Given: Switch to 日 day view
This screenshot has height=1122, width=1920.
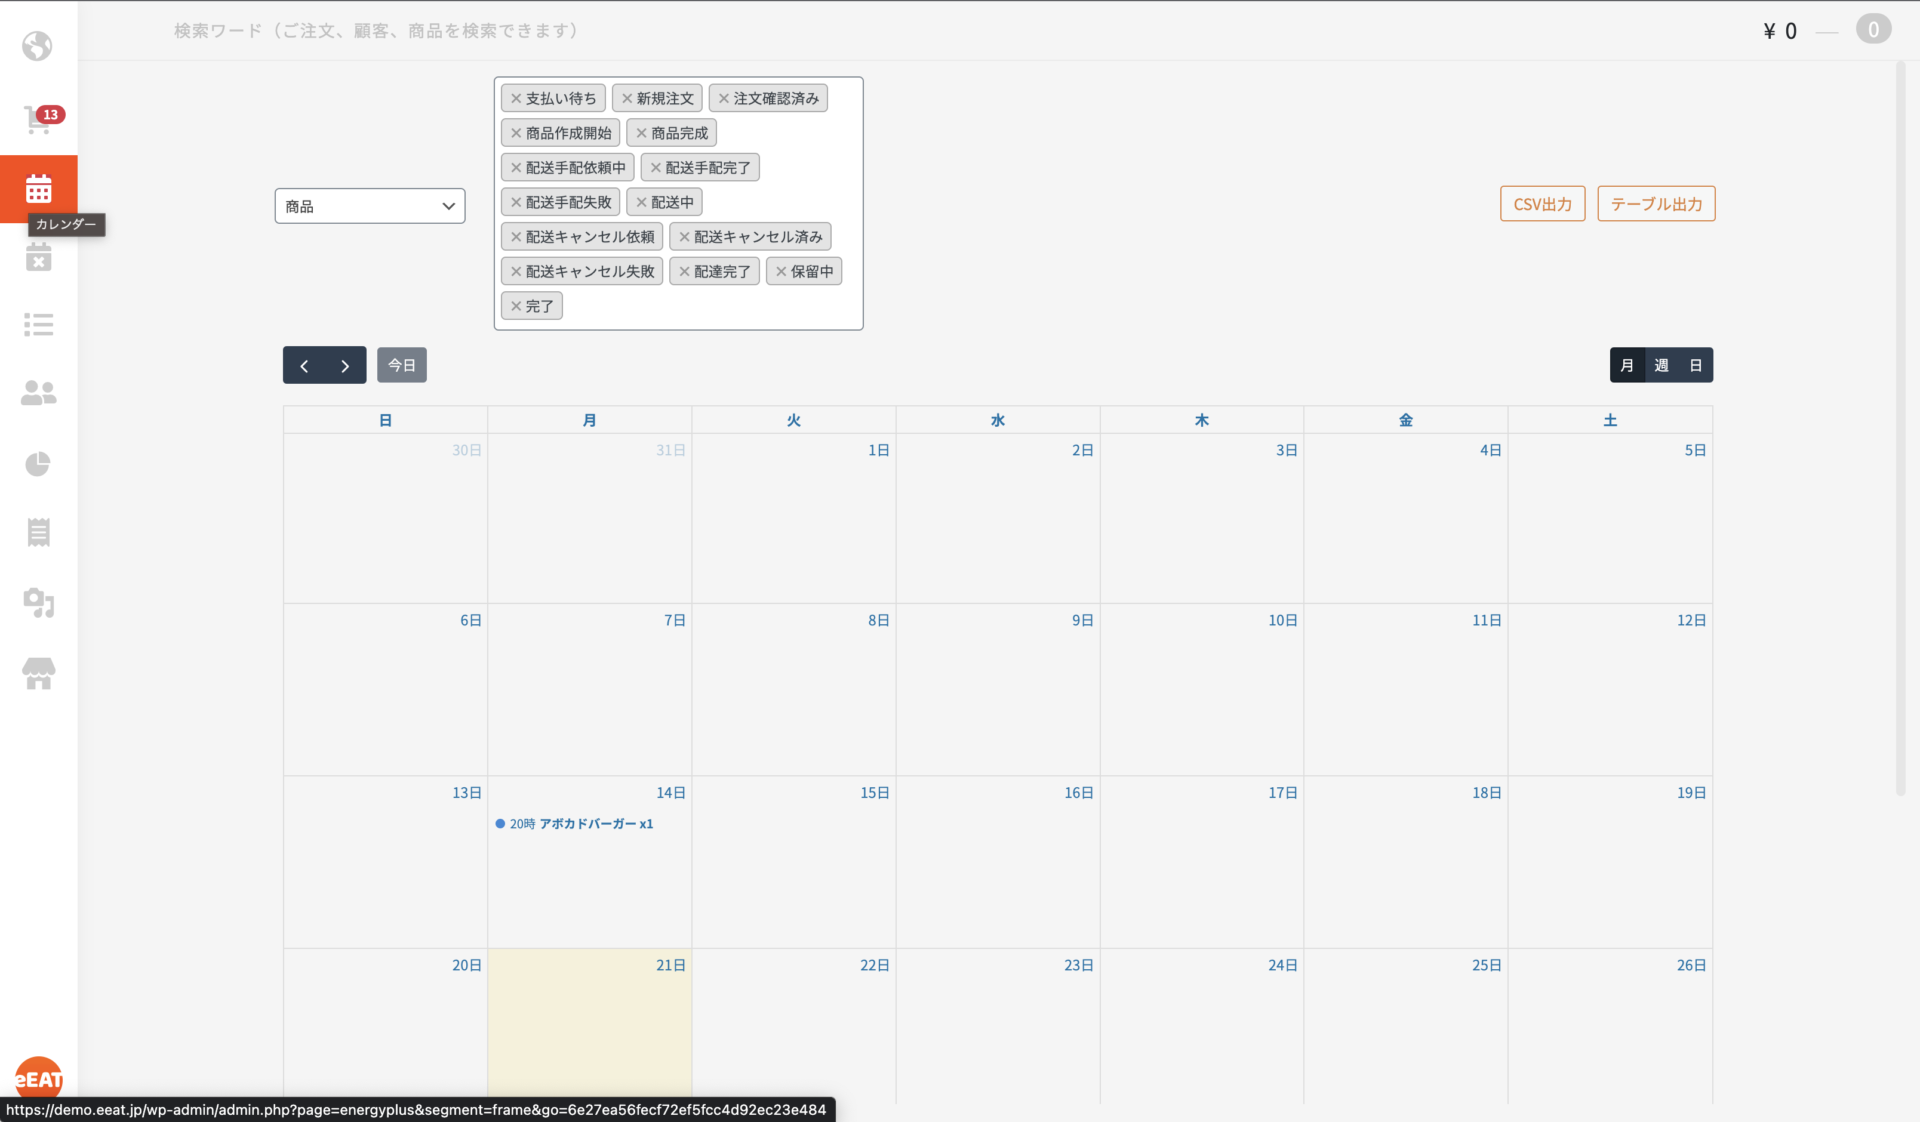Looking at the screenshot, I should tap(1695, 366).
